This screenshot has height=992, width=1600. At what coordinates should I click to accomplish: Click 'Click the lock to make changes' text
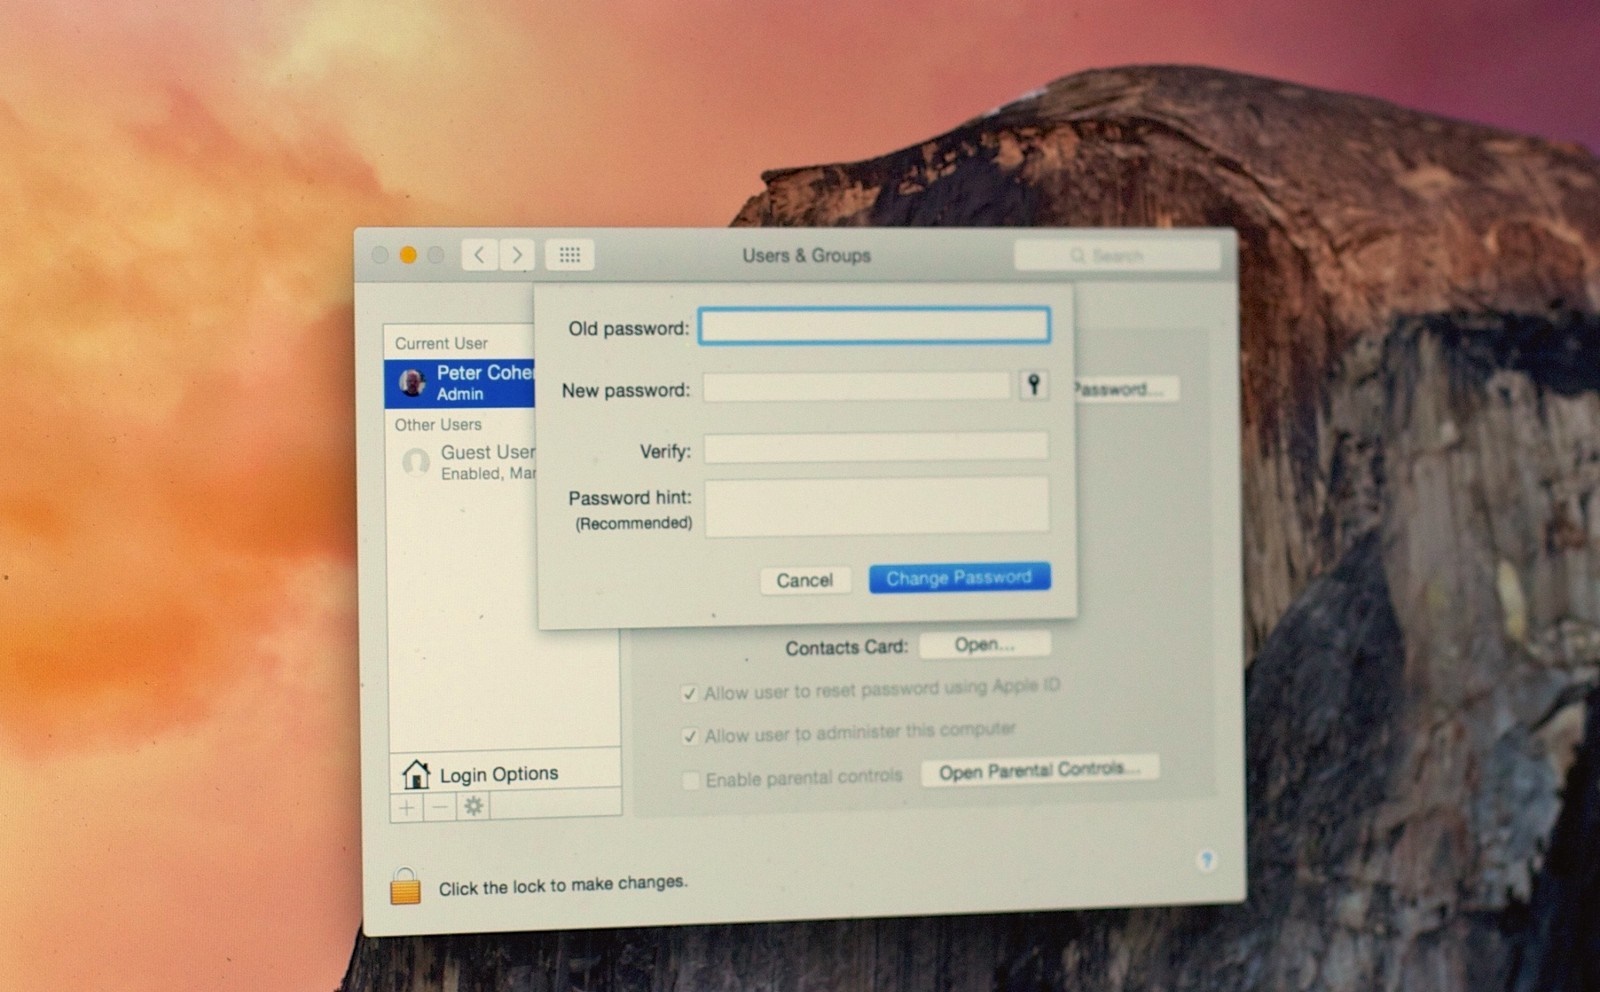pos(563,885)
